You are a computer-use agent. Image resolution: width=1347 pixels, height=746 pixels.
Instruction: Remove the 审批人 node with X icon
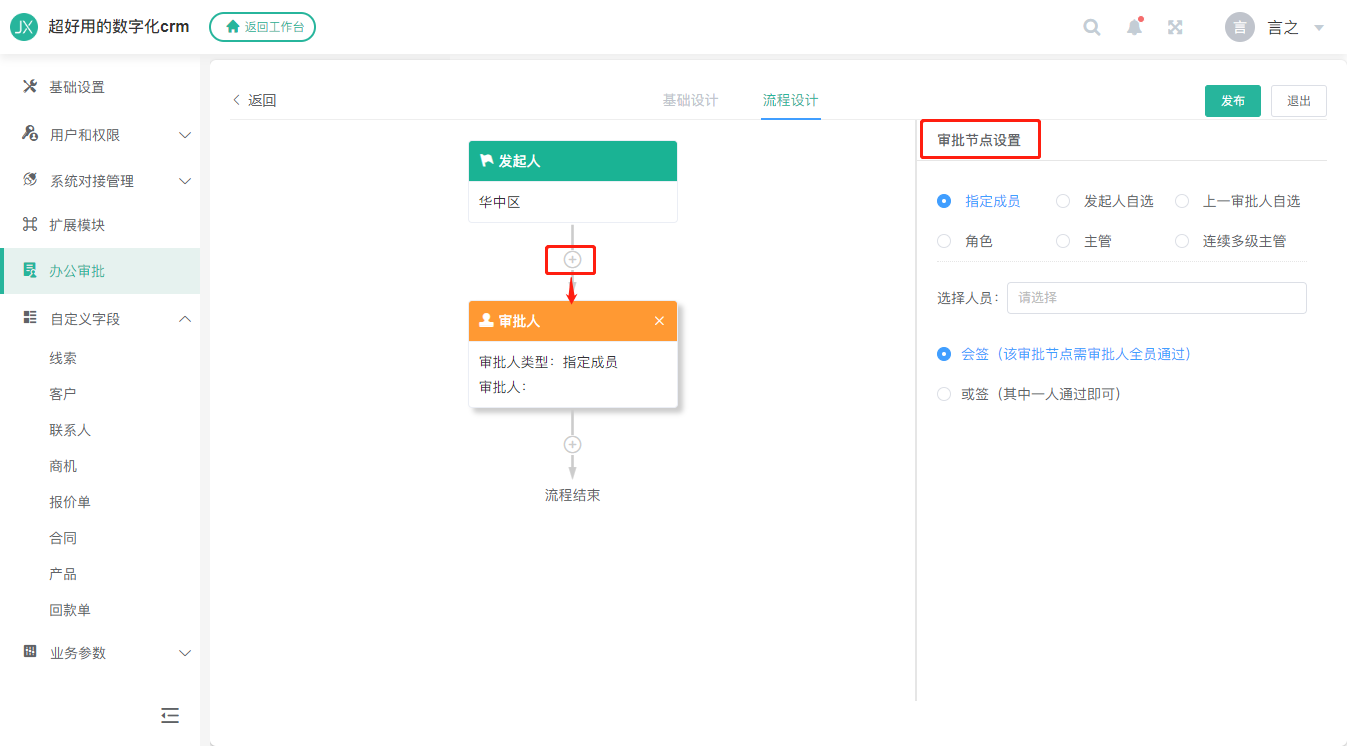point(659,321)
